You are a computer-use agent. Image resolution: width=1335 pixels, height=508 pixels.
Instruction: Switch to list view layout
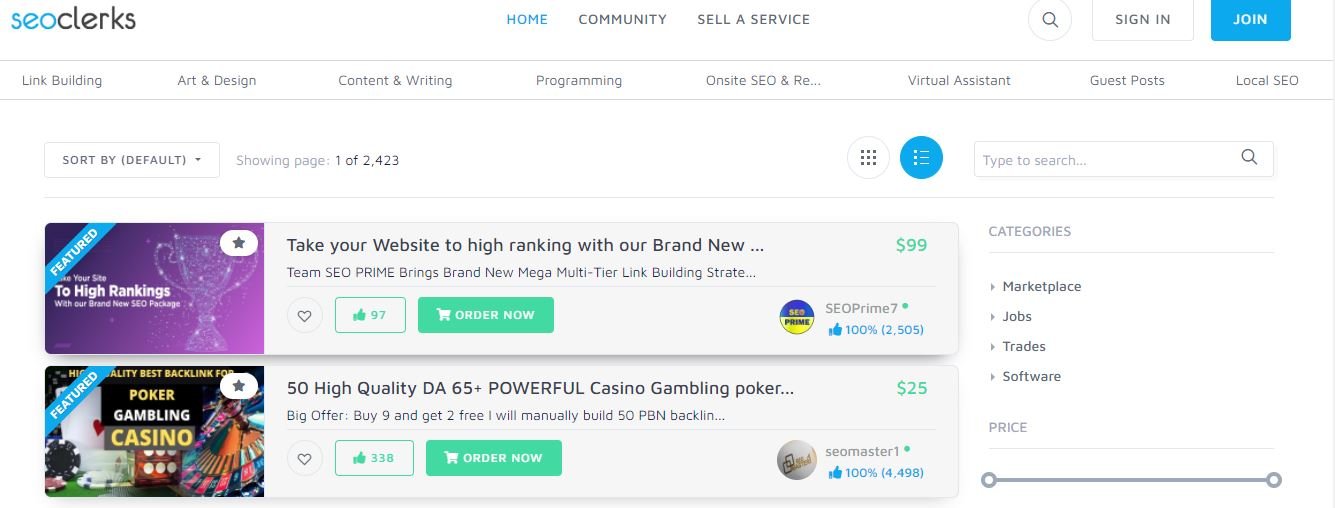click(921, 158)
